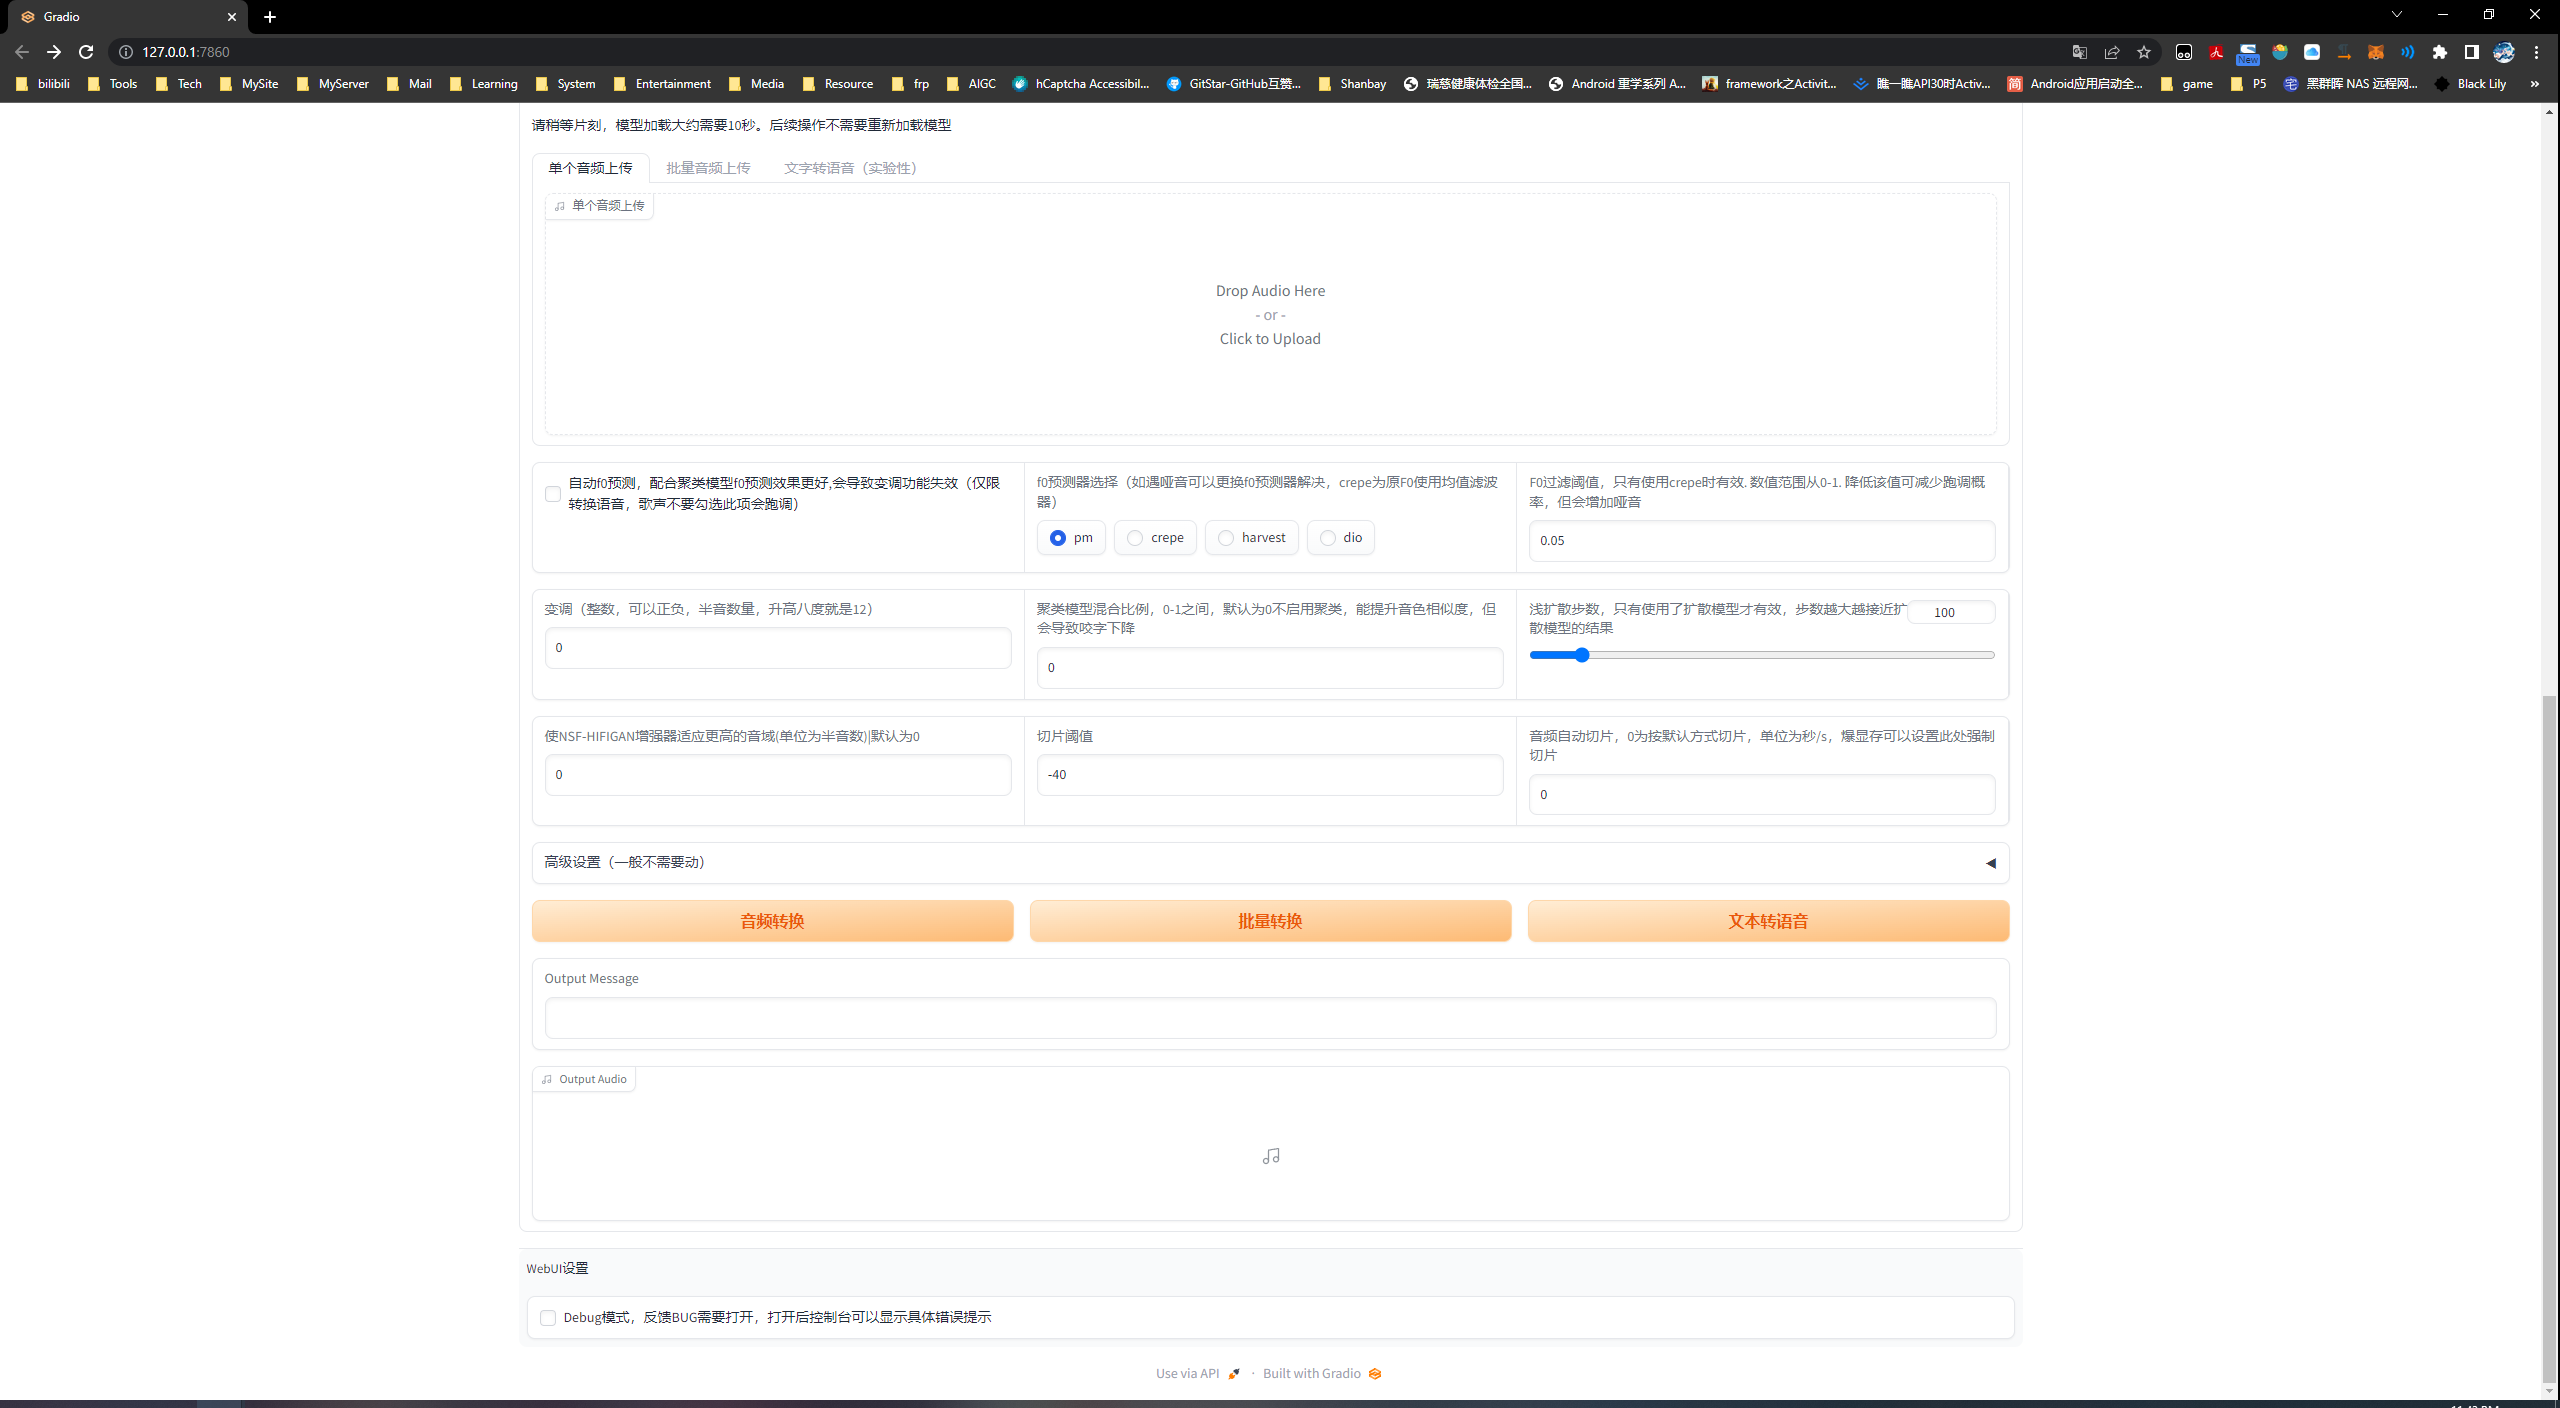Viewport: 2560px width, 1408px height.
Task: Reload the Gradio page
Action: click(x=86, y=52)
